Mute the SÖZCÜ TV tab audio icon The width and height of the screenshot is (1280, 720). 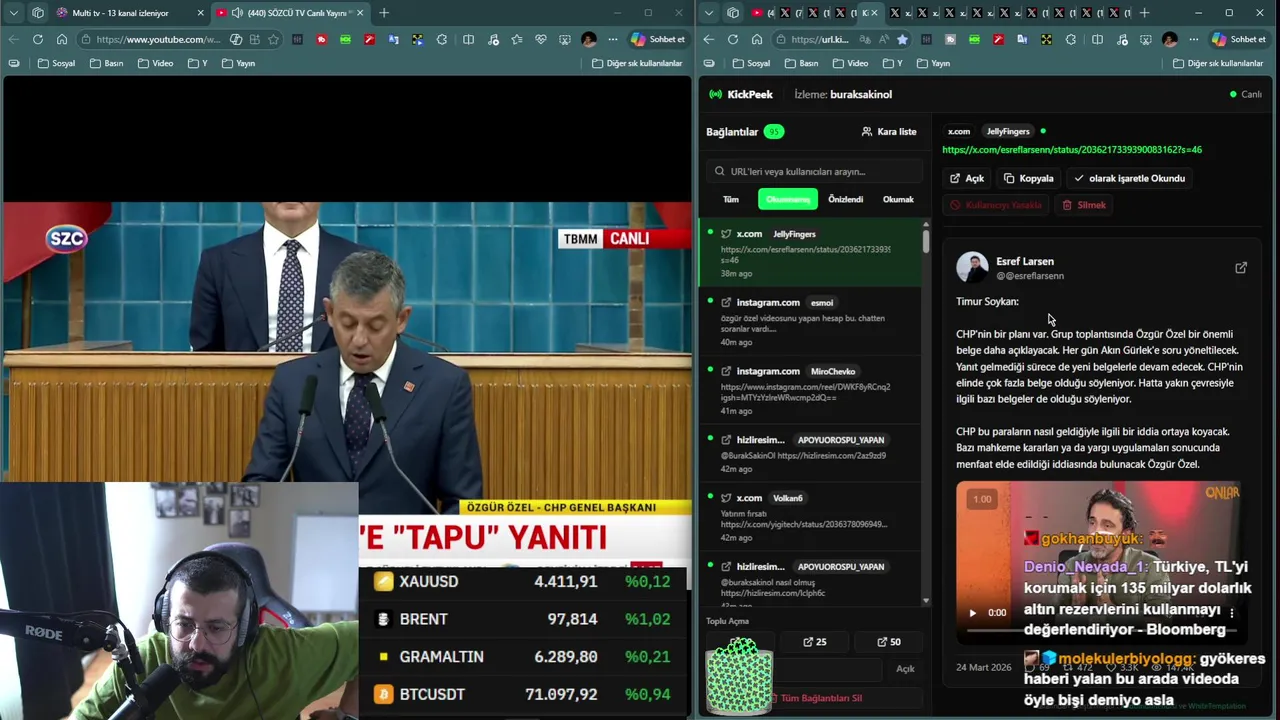point(236,13)
